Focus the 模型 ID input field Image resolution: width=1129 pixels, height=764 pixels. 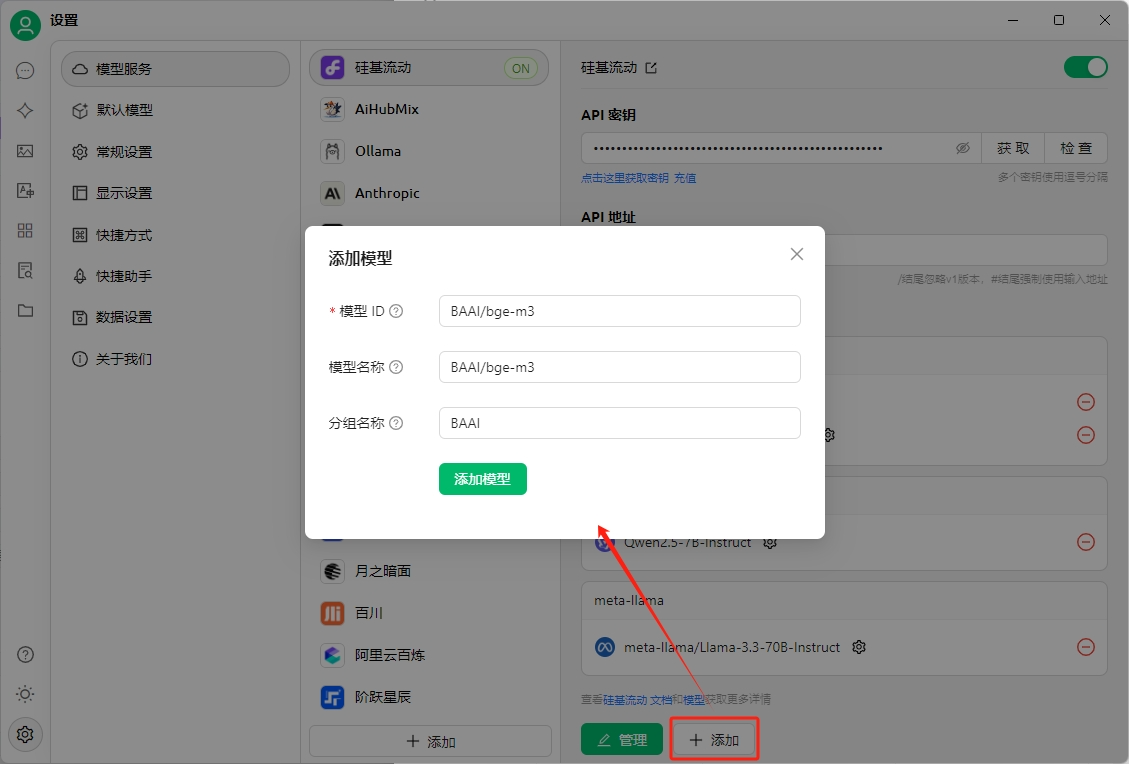click(x=619, y=311)
